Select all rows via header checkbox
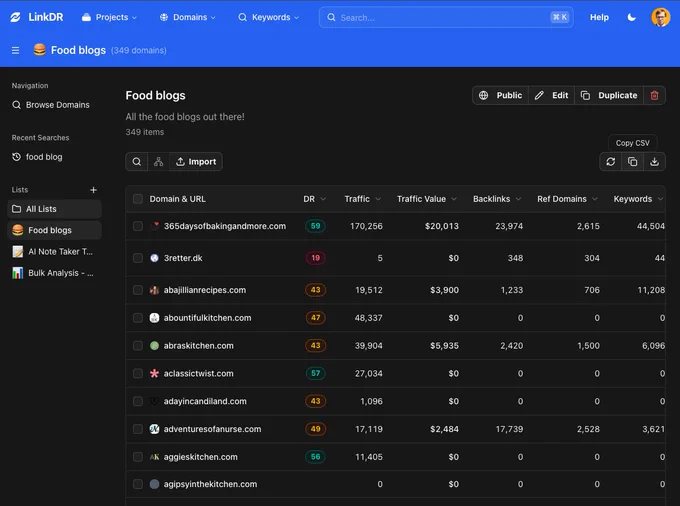This screenshot has width=680, height=506. click(138, 199)
